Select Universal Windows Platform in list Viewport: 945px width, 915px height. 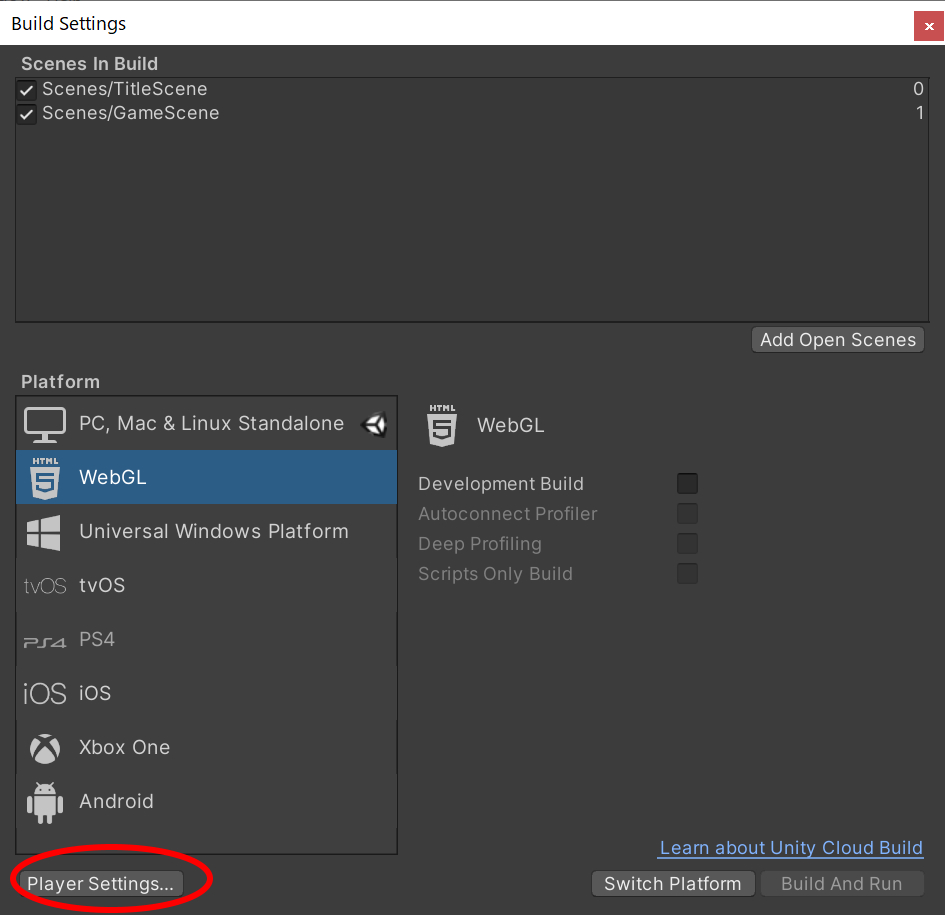point(207,531)
